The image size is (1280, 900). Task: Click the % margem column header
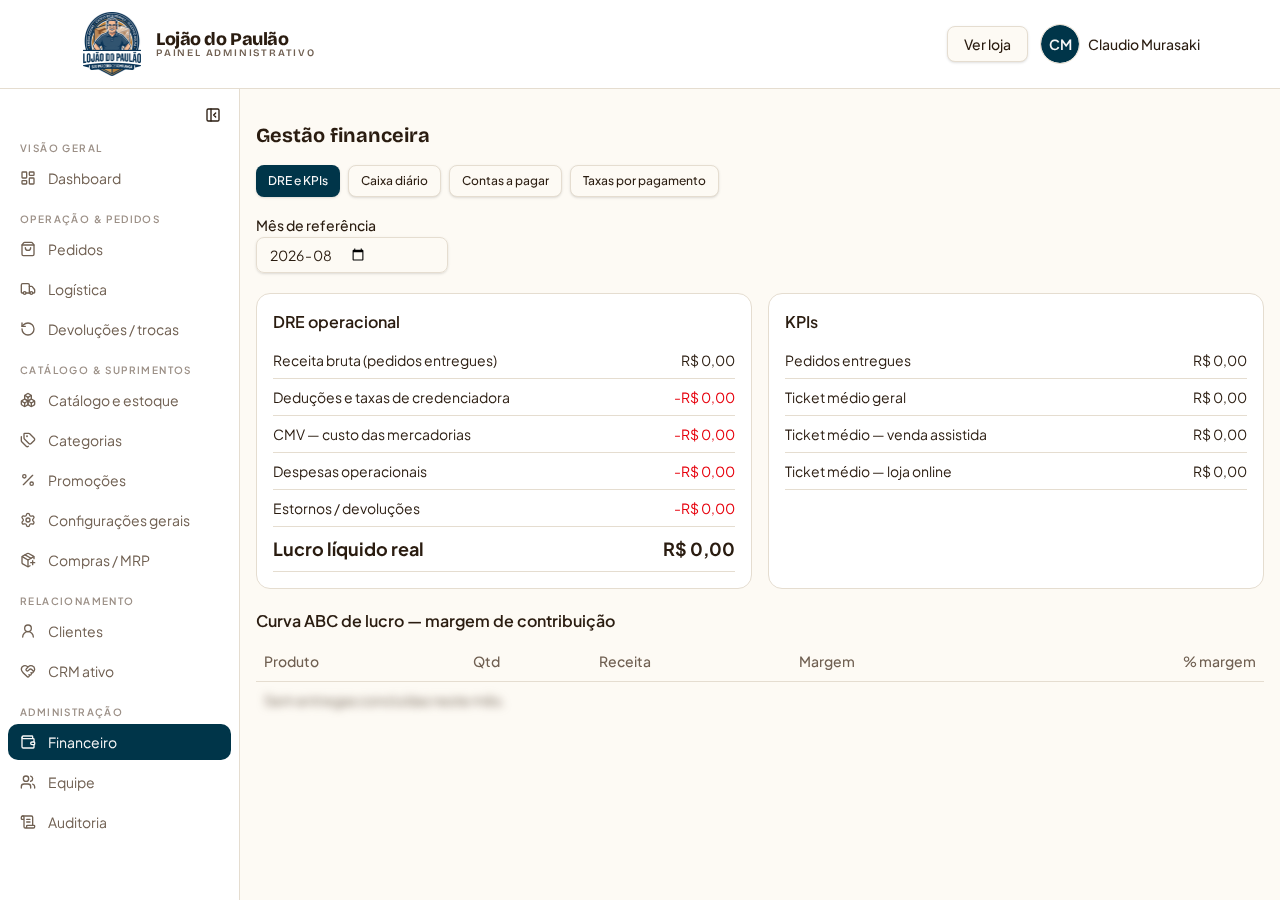[1219, 661]
